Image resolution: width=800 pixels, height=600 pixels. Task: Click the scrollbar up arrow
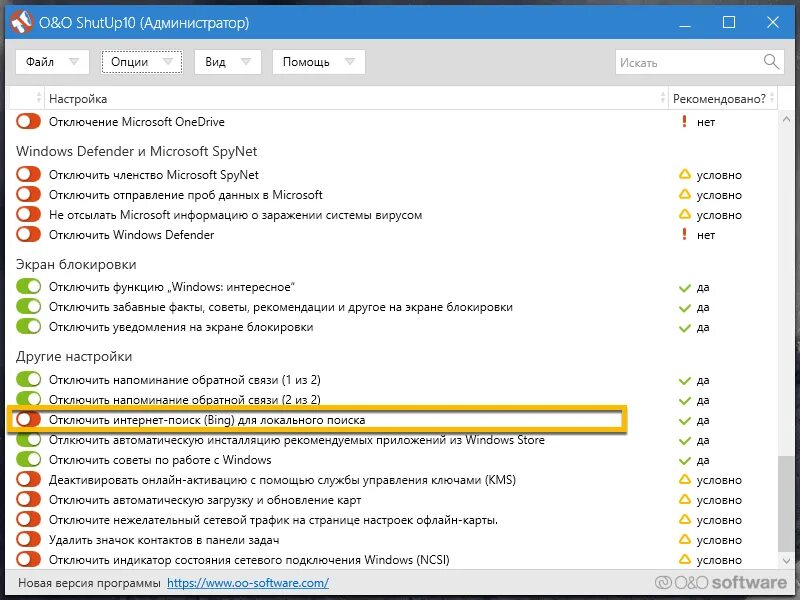pyautogui.click(x=785, y=119)
